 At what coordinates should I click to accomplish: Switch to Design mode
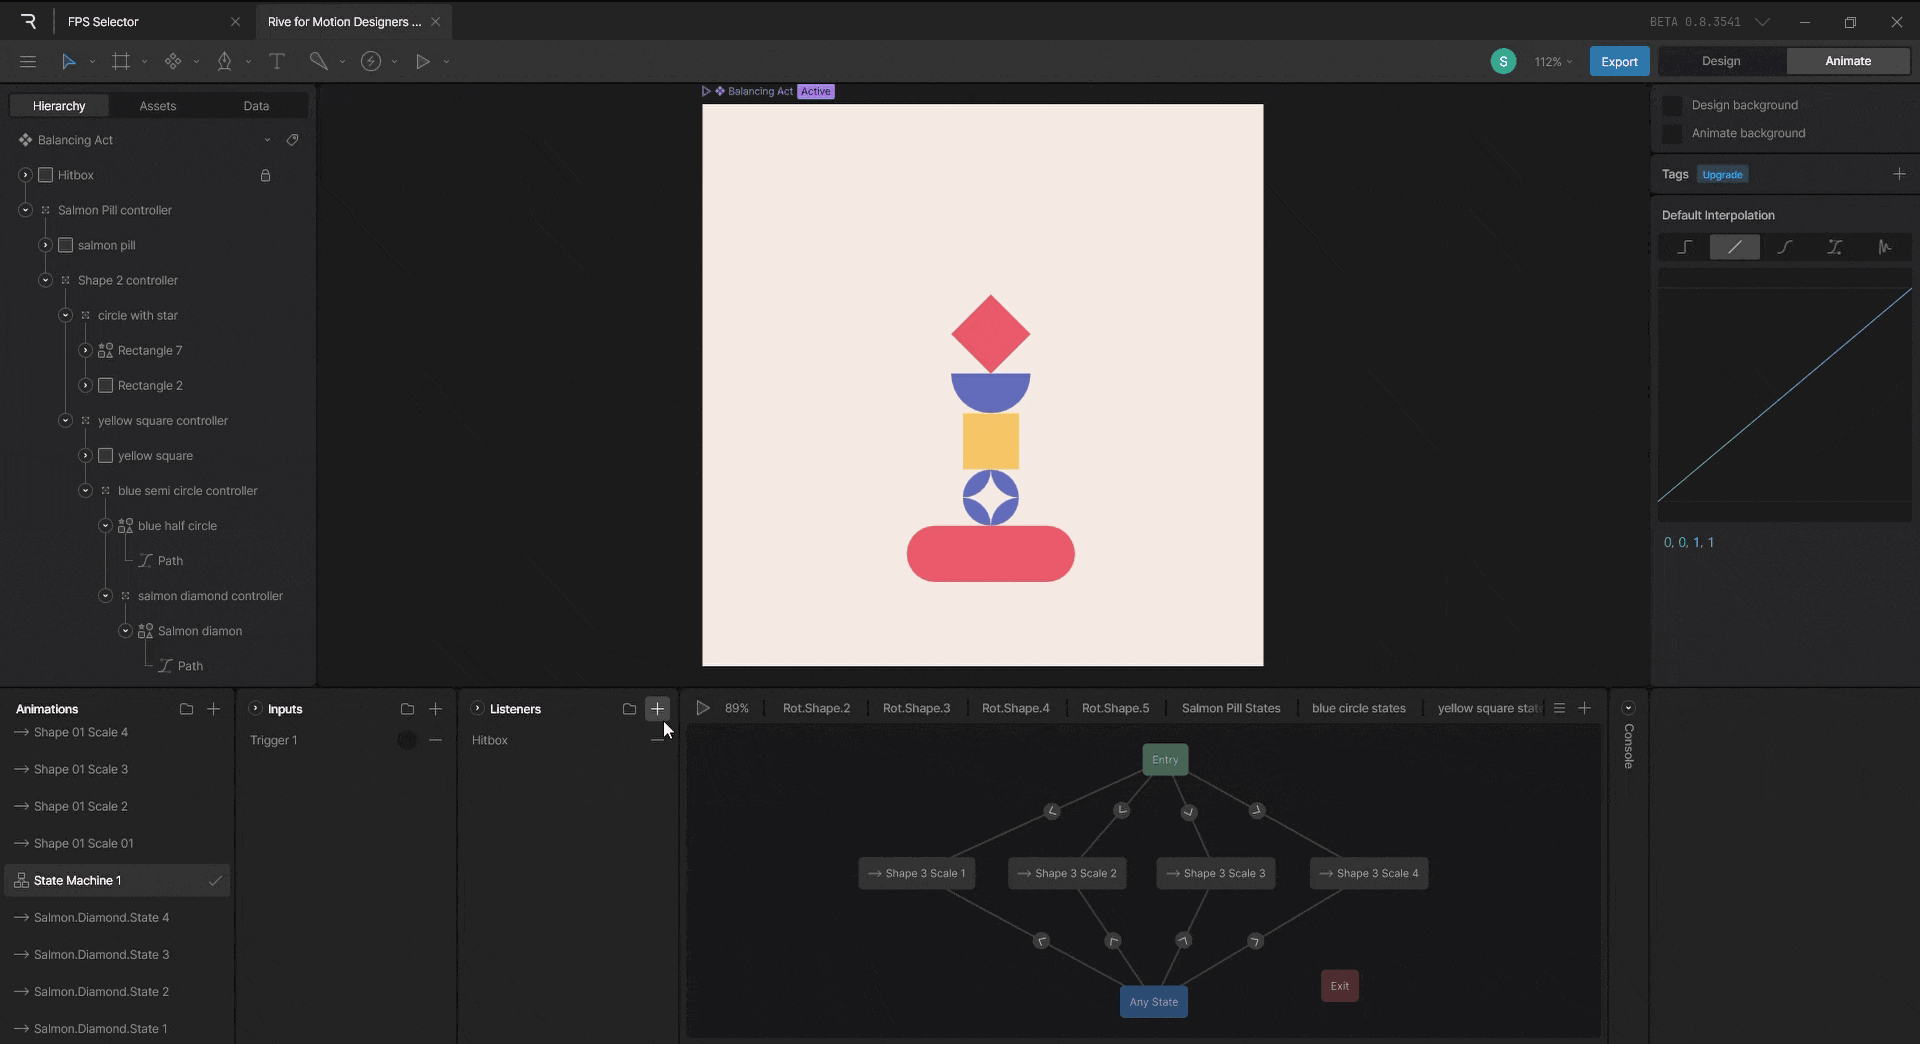(1721, 61)
